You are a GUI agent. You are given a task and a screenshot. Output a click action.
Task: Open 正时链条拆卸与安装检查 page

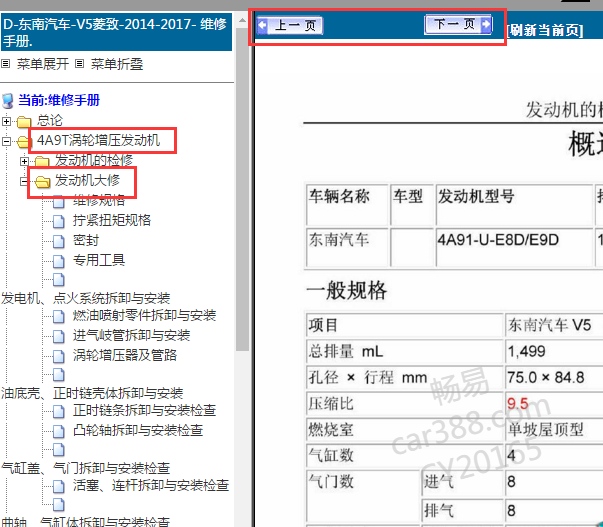[145, 410]
